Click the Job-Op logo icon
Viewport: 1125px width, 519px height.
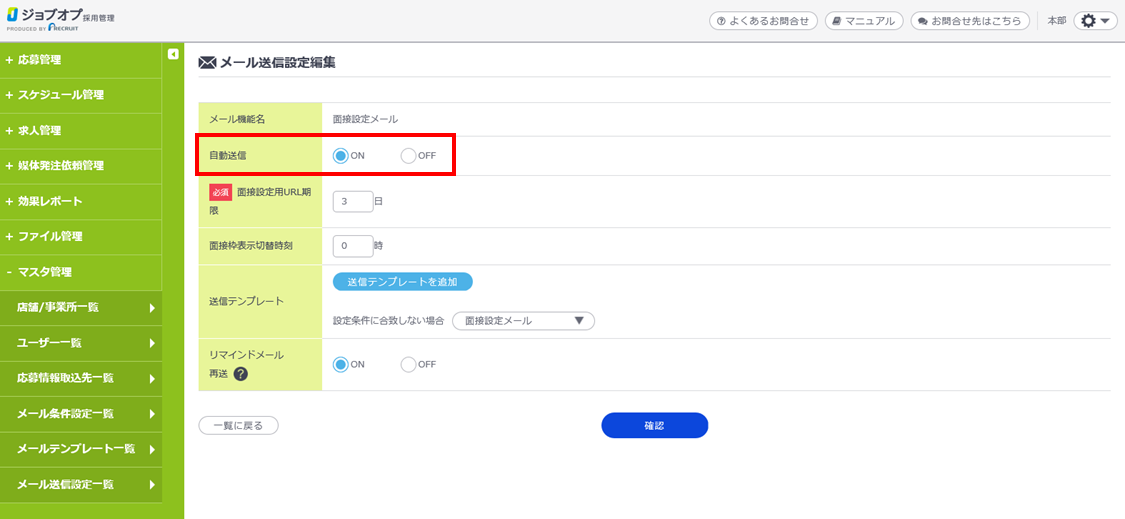point(14,16)
